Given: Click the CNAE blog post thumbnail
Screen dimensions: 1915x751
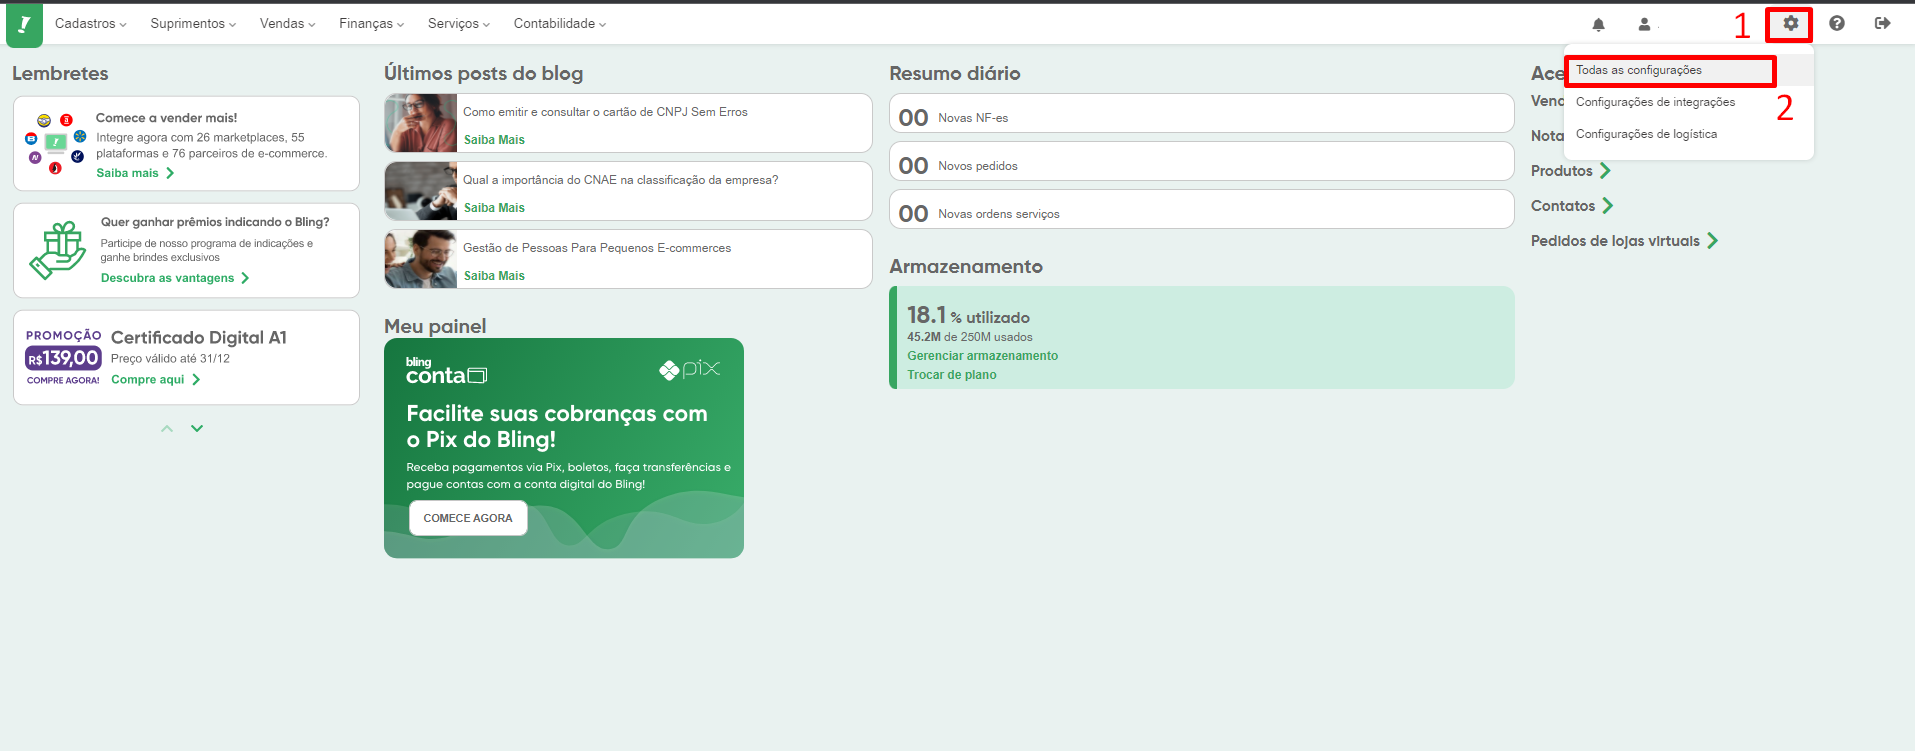Looking at the screenshot, I should [421, 191].
